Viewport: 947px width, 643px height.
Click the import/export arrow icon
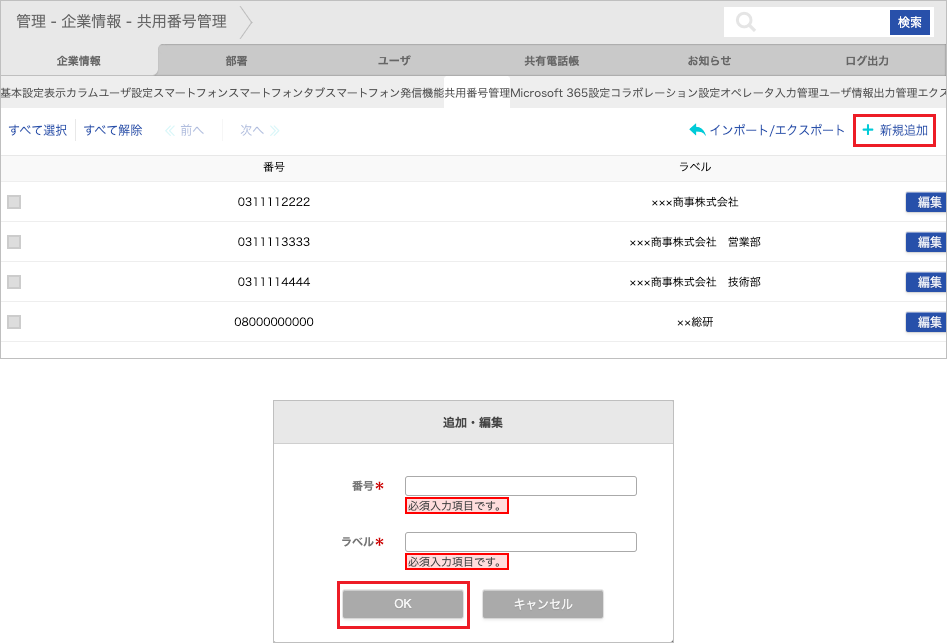click(x=698, y=130)
